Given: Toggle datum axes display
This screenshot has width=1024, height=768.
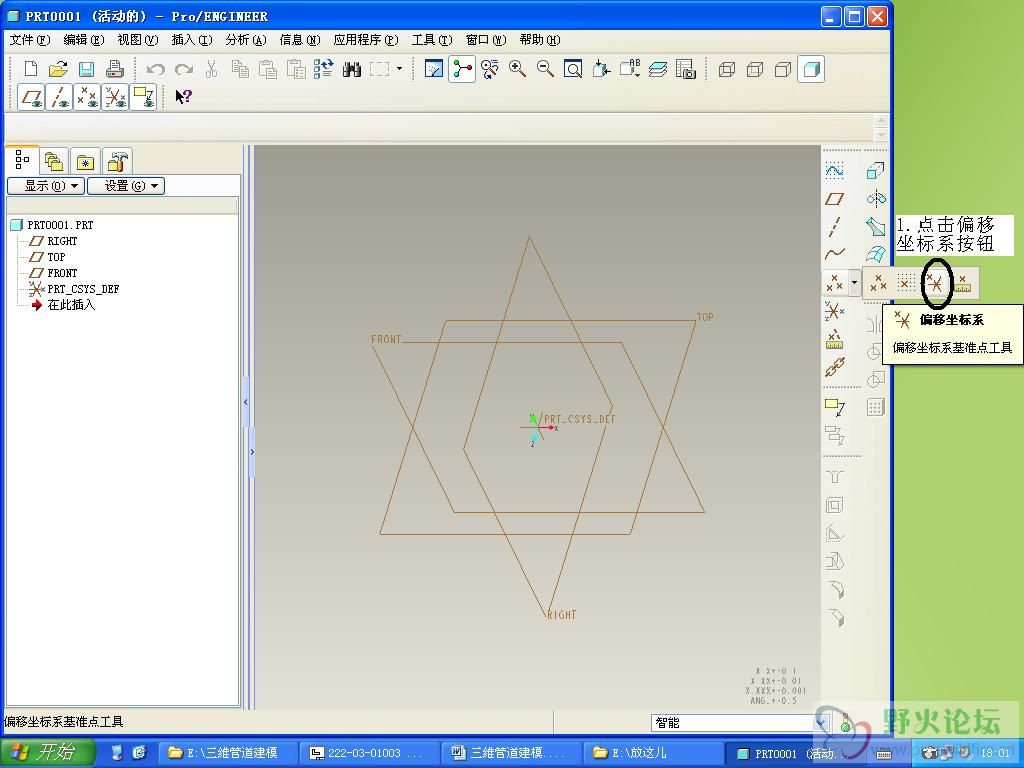Looking at the screenshot, I should (59, 97).
